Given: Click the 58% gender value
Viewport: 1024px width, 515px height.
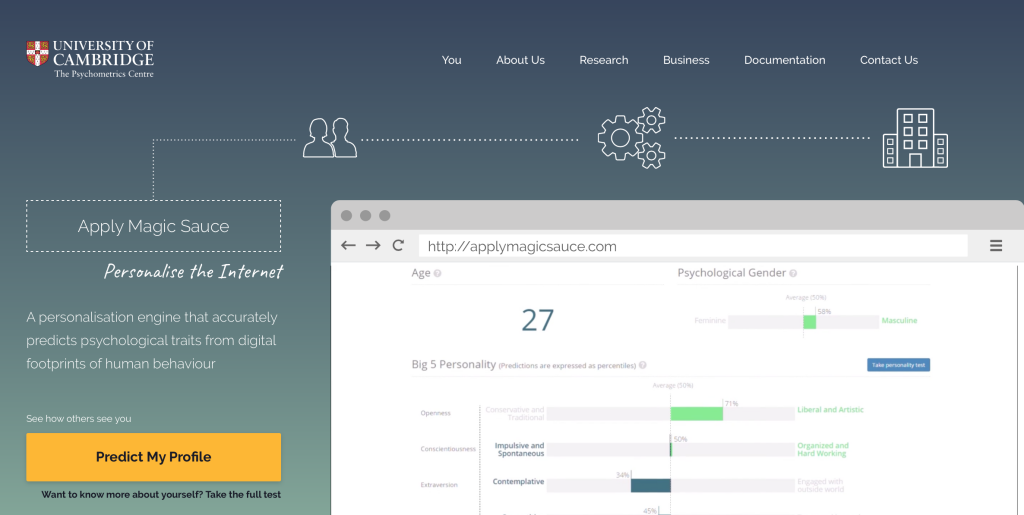Looking at the screenshot, I should pyautogui.click(x=824, y=311).
